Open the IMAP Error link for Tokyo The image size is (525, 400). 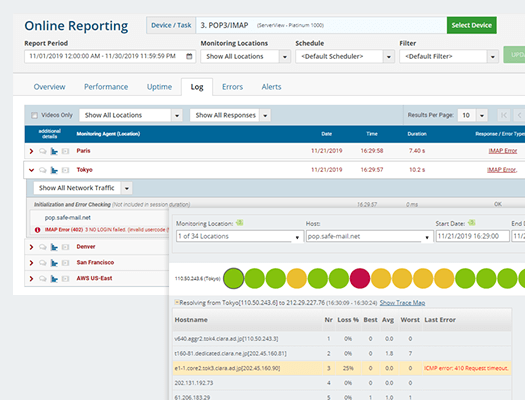pos(502,170)
